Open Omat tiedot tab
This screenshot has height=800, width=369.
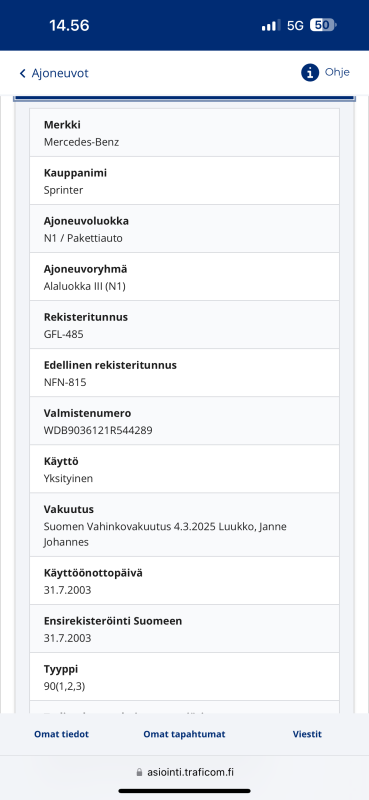click(61, 734)
